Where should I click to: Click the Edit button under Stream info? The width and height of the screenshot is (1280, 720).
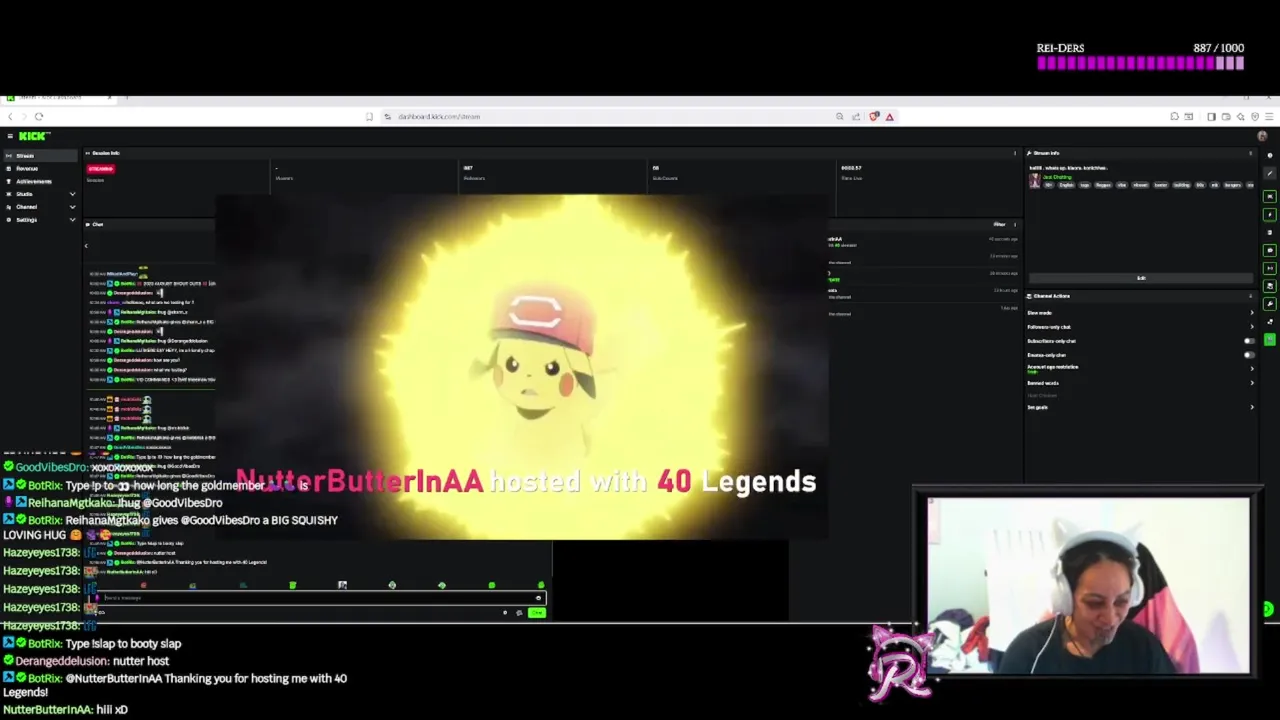1141,278
